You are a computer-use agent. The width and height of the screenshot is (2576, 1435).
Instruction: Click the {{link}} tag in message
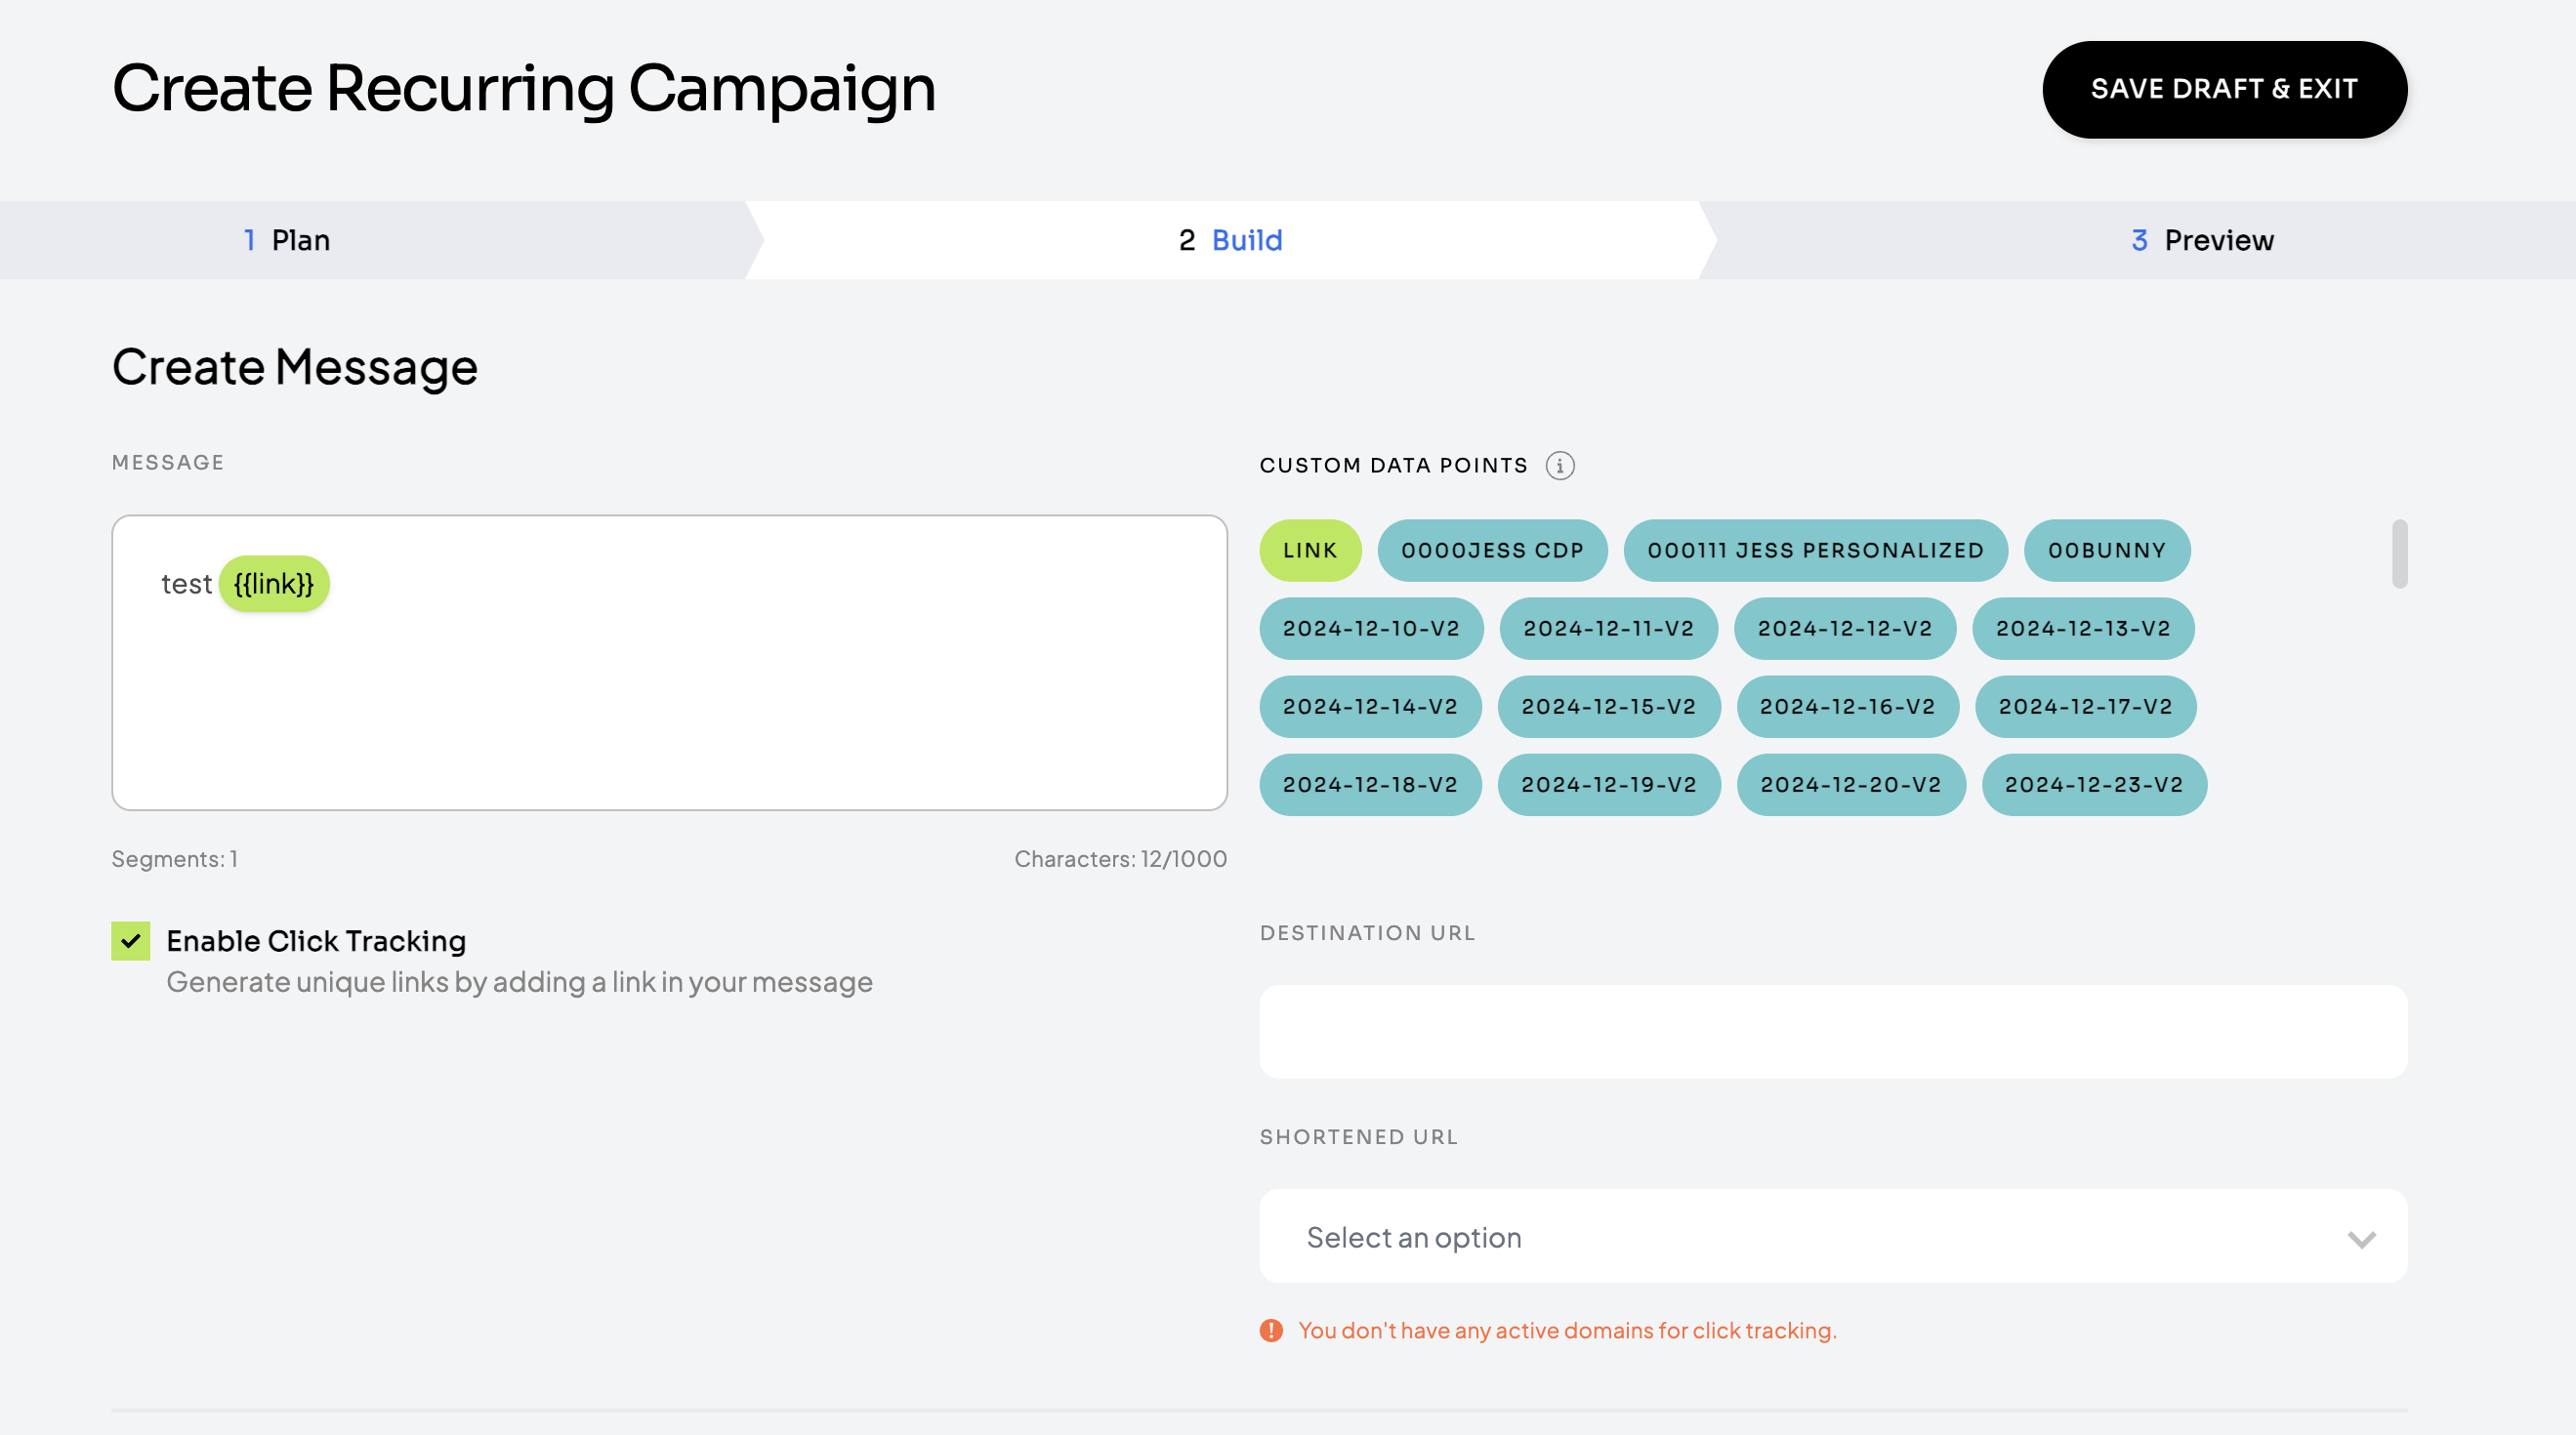pyautogui.click(x=273, y=584)
